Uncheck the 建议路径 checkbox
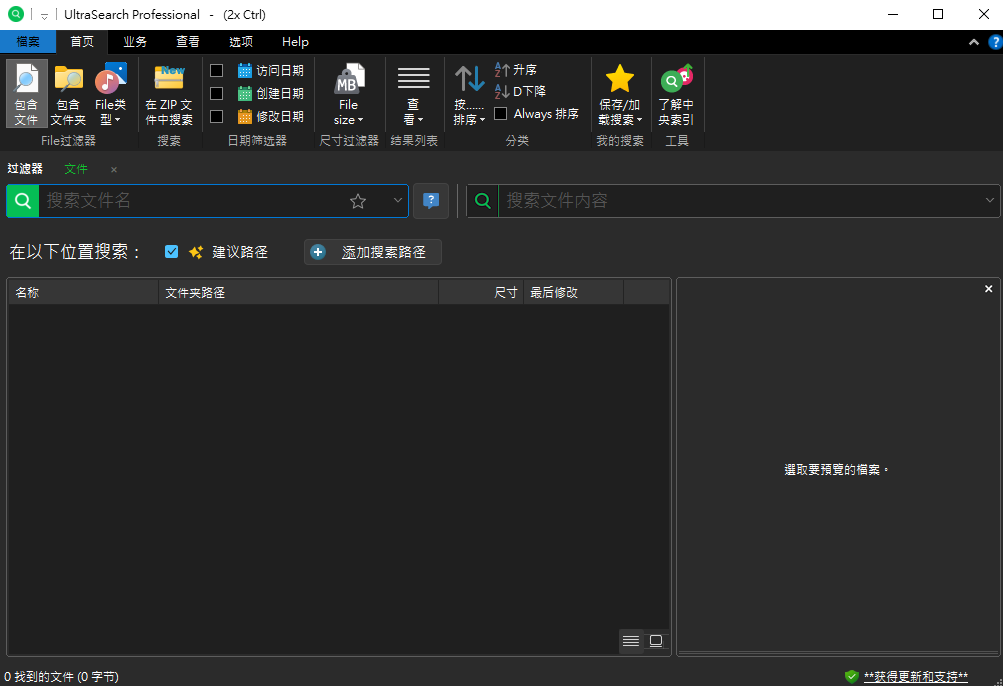Viewport: 1003px width, 686px height. pos(171,251)
